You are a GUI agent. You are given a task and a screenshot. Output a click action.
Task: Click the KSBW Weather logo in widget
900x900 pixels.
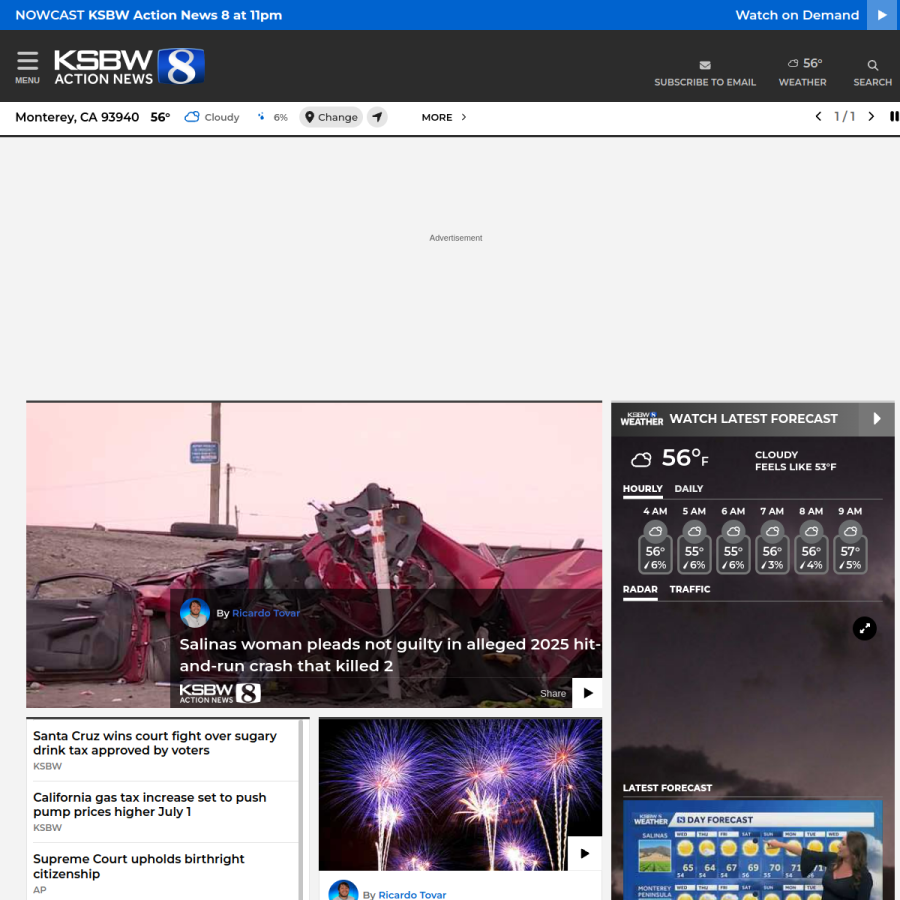pyautogui.click(x=642, y=419)
